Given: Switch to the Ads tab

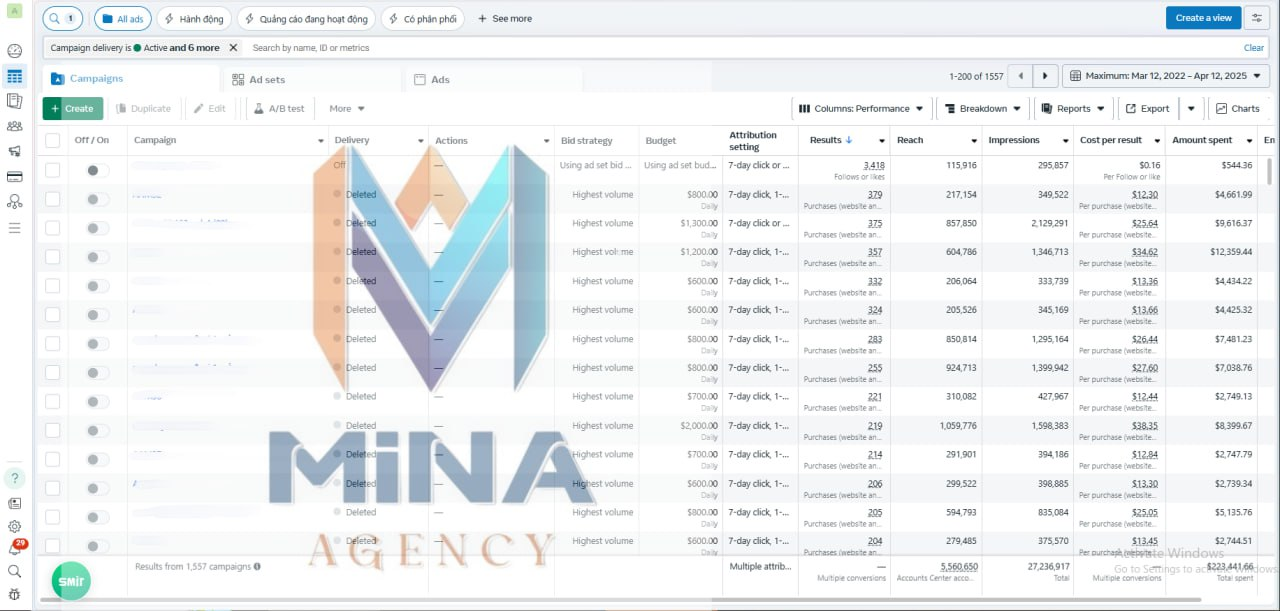Looking at the screenshot, I should click(x=492, y=79).
